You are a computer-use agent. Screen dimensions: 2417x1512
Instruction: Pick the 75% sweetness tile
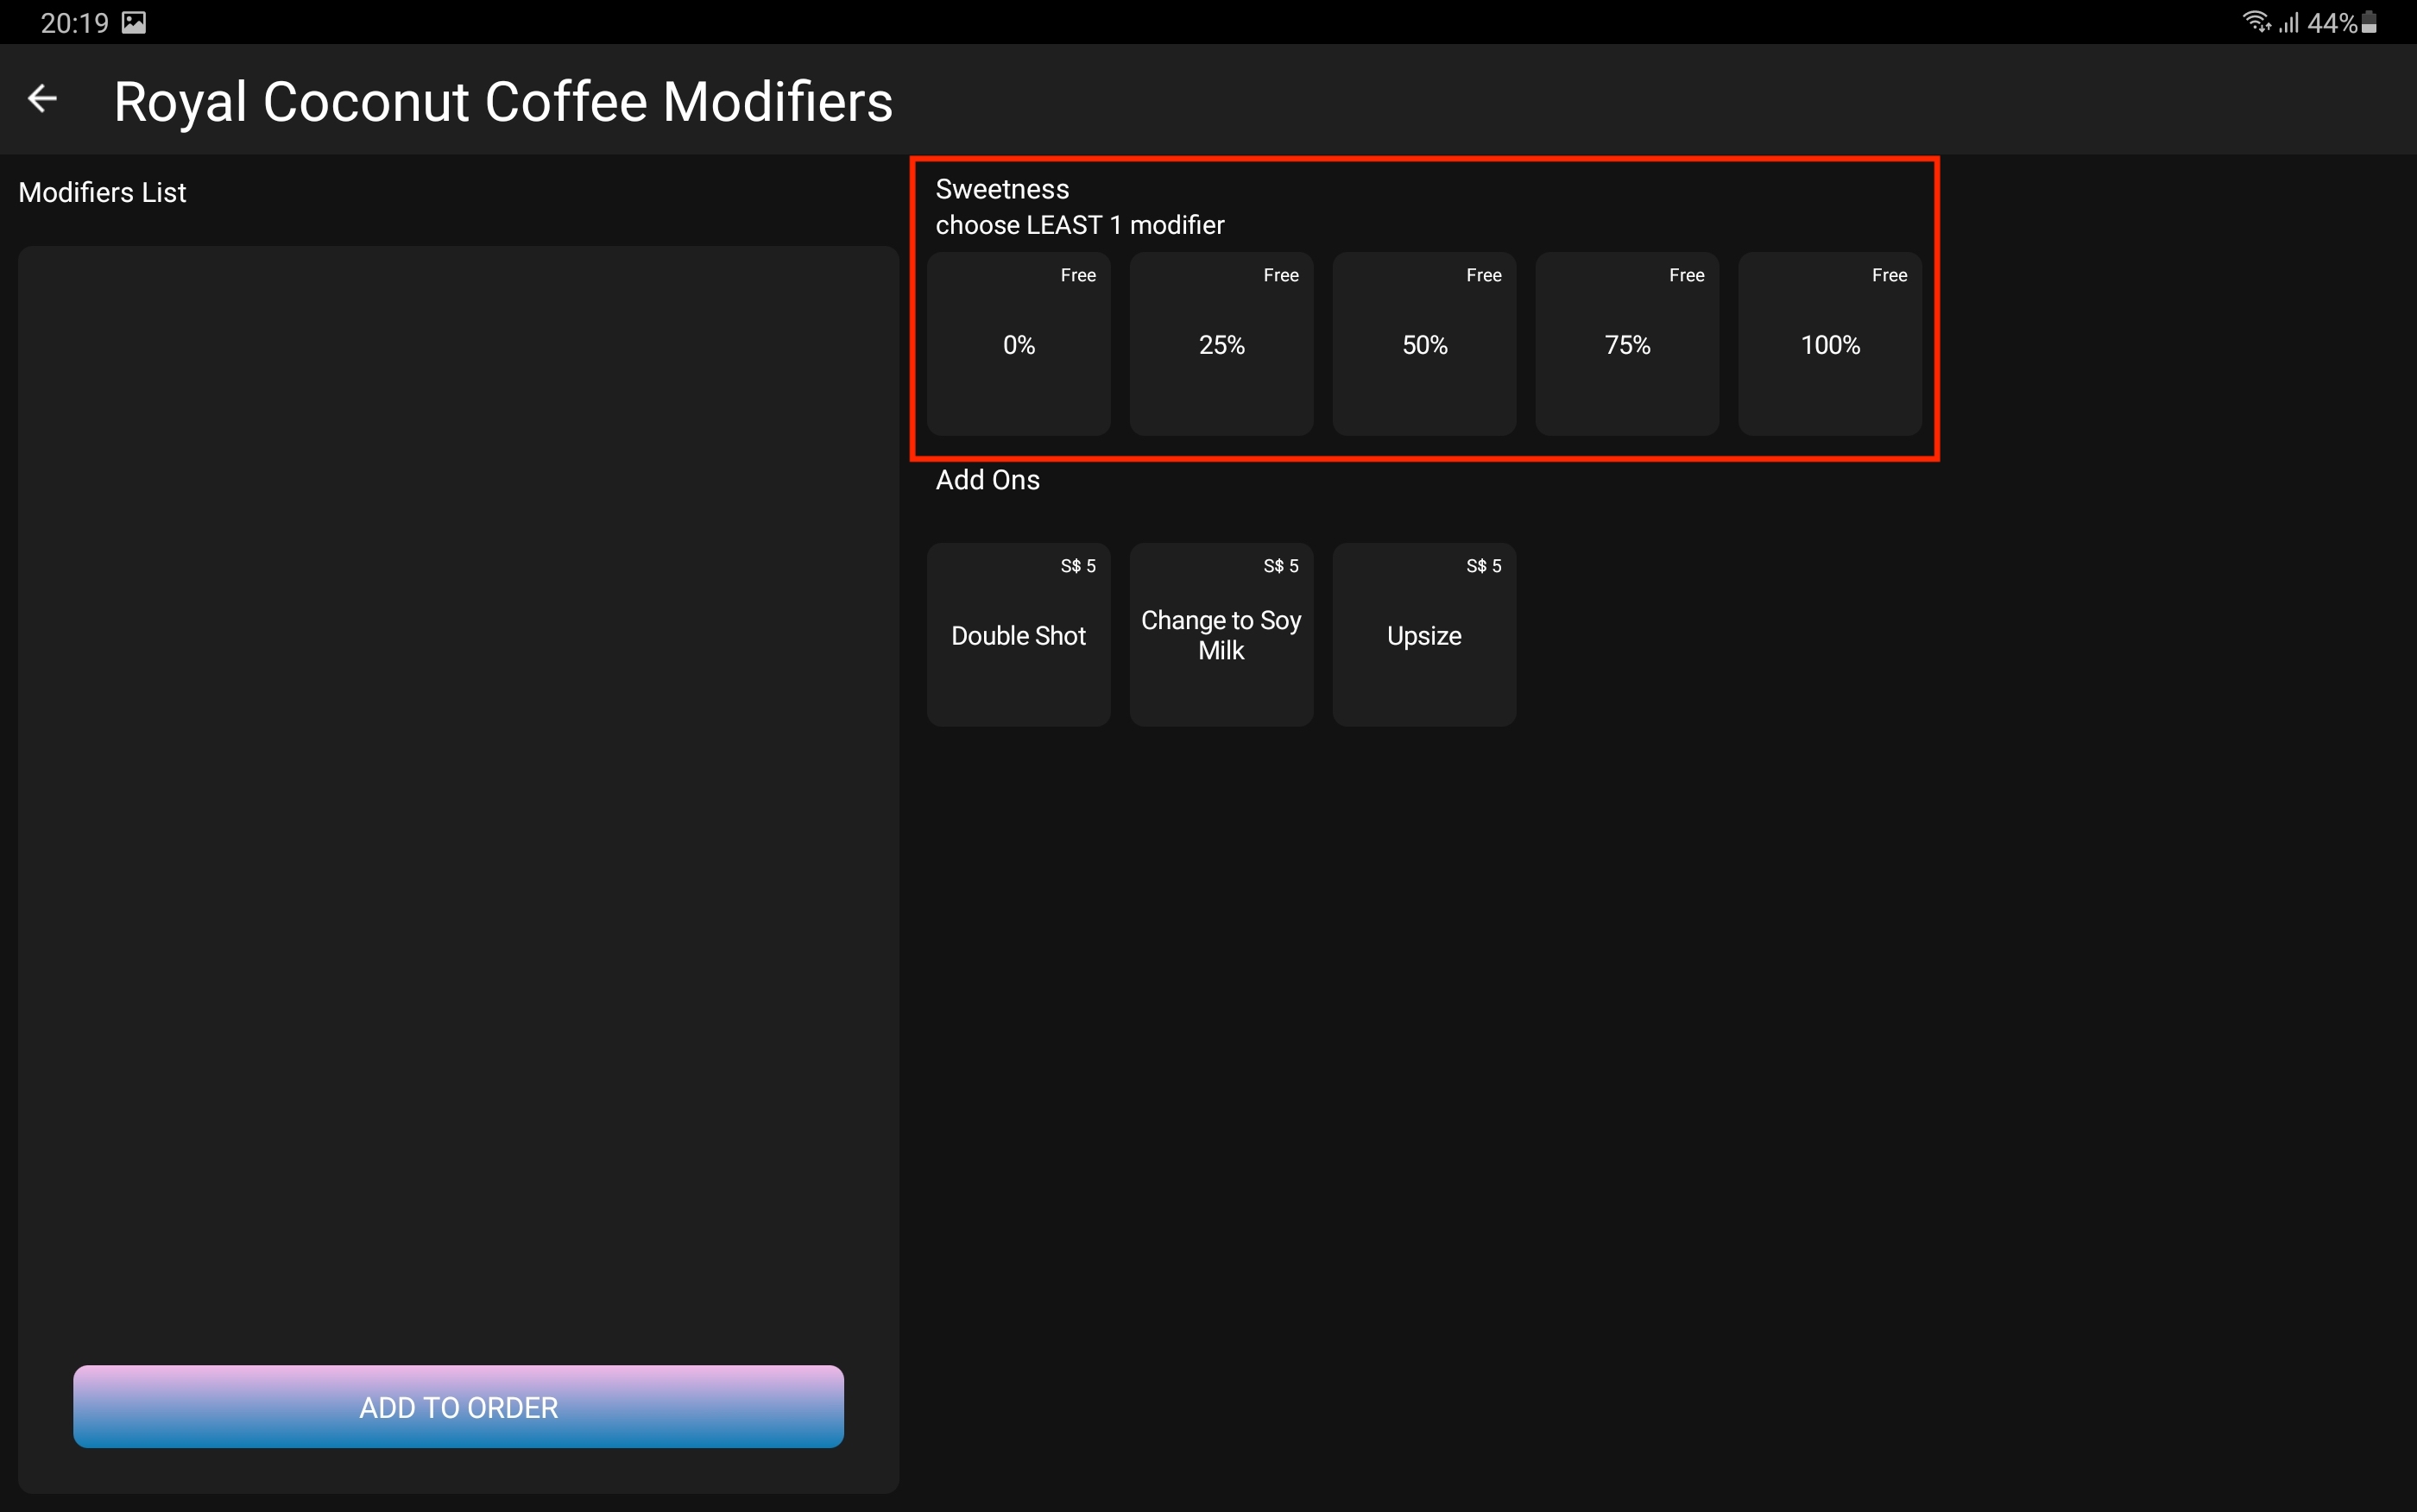pos(1627,344)
